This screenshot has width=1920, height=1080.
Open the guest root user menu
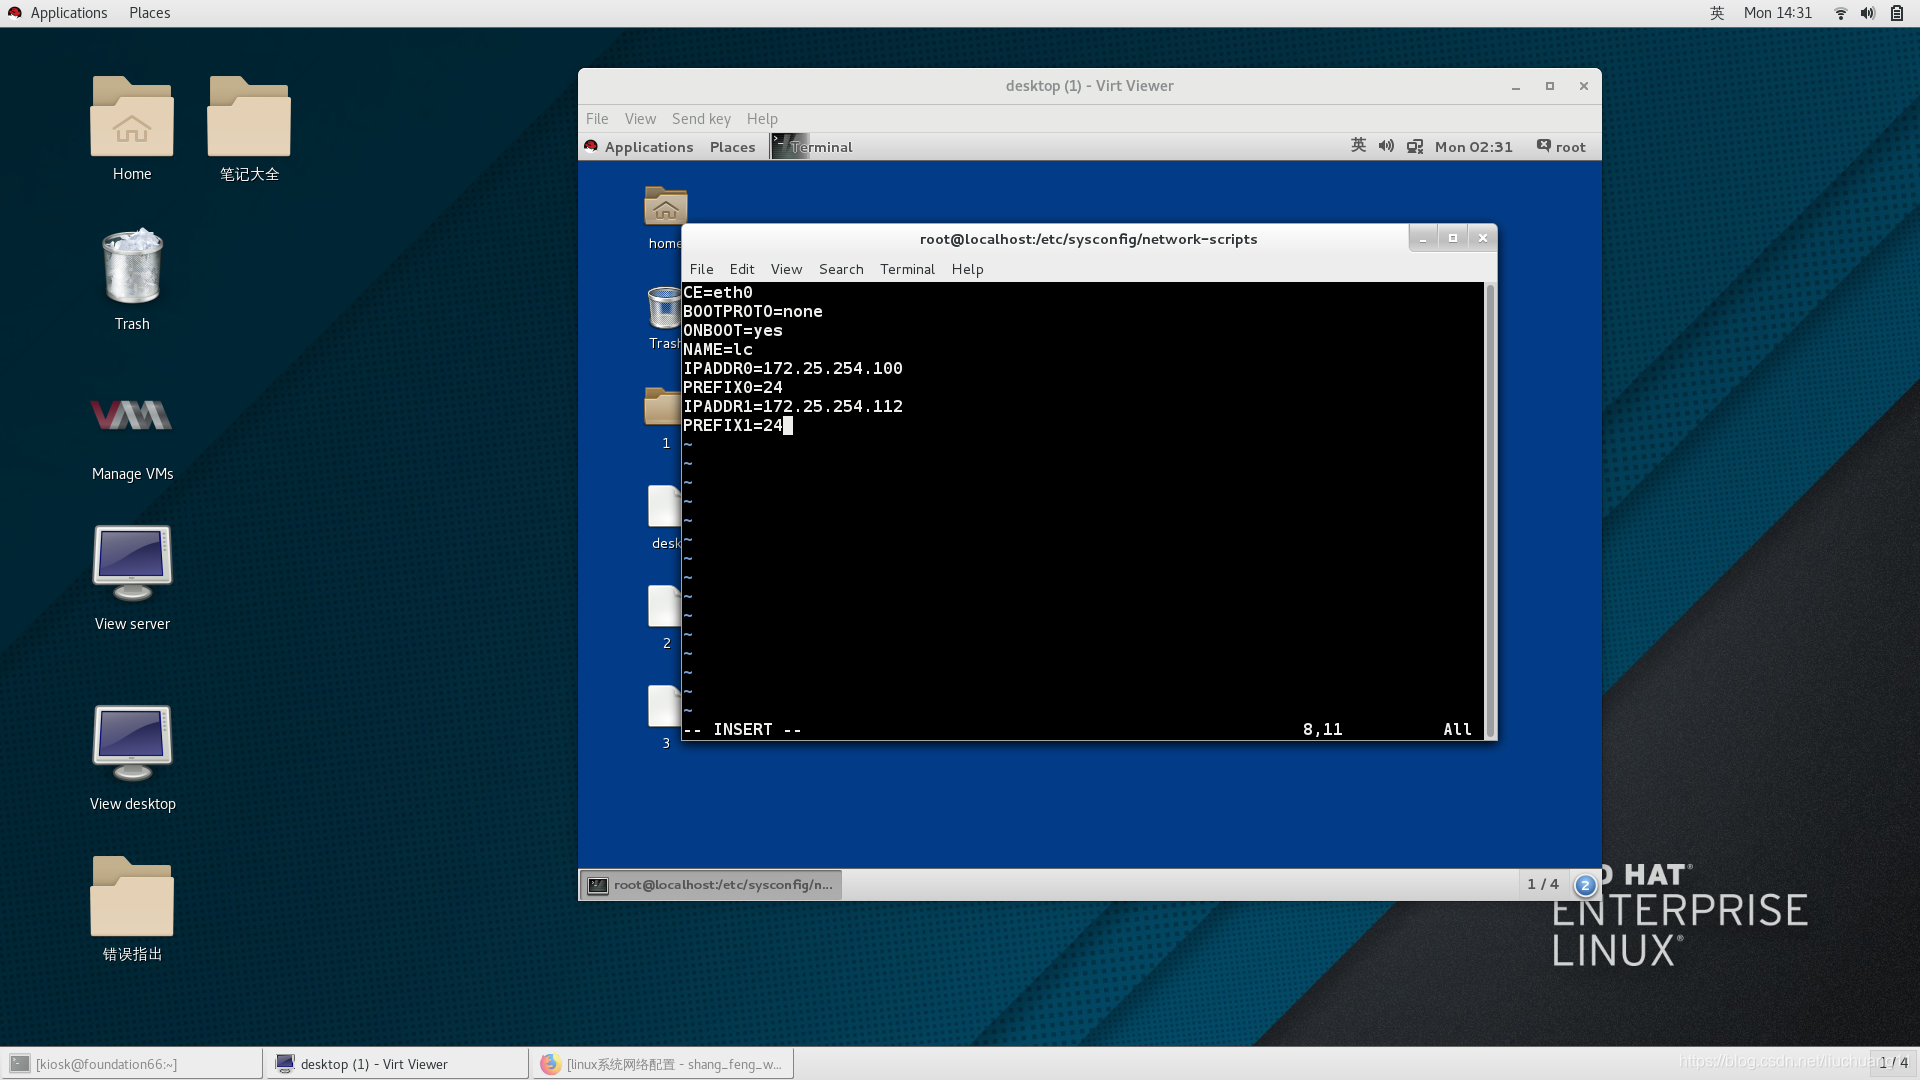coord(1561,146)
